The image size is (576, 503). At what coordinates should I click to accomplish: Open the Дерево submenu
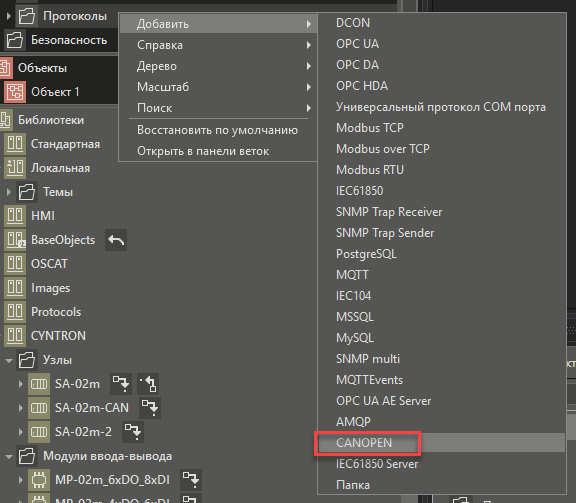point(218,66)
